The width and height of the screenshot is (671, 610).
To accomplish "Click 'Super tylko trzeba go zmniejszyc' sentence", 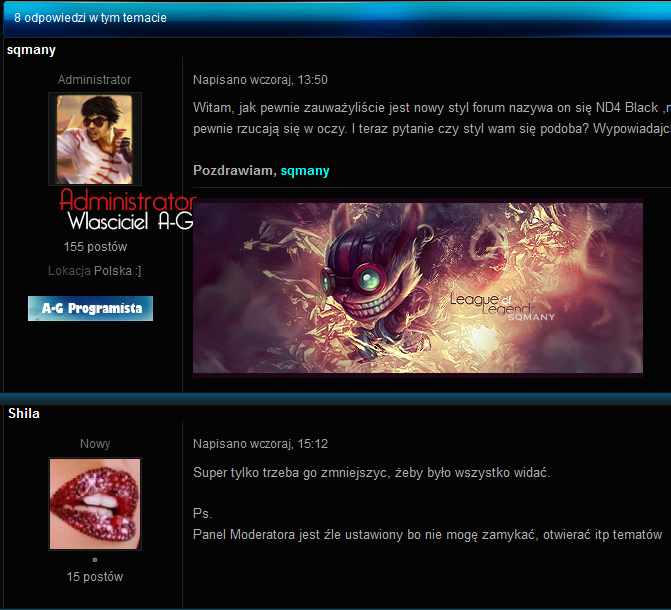I will point(371,473).
